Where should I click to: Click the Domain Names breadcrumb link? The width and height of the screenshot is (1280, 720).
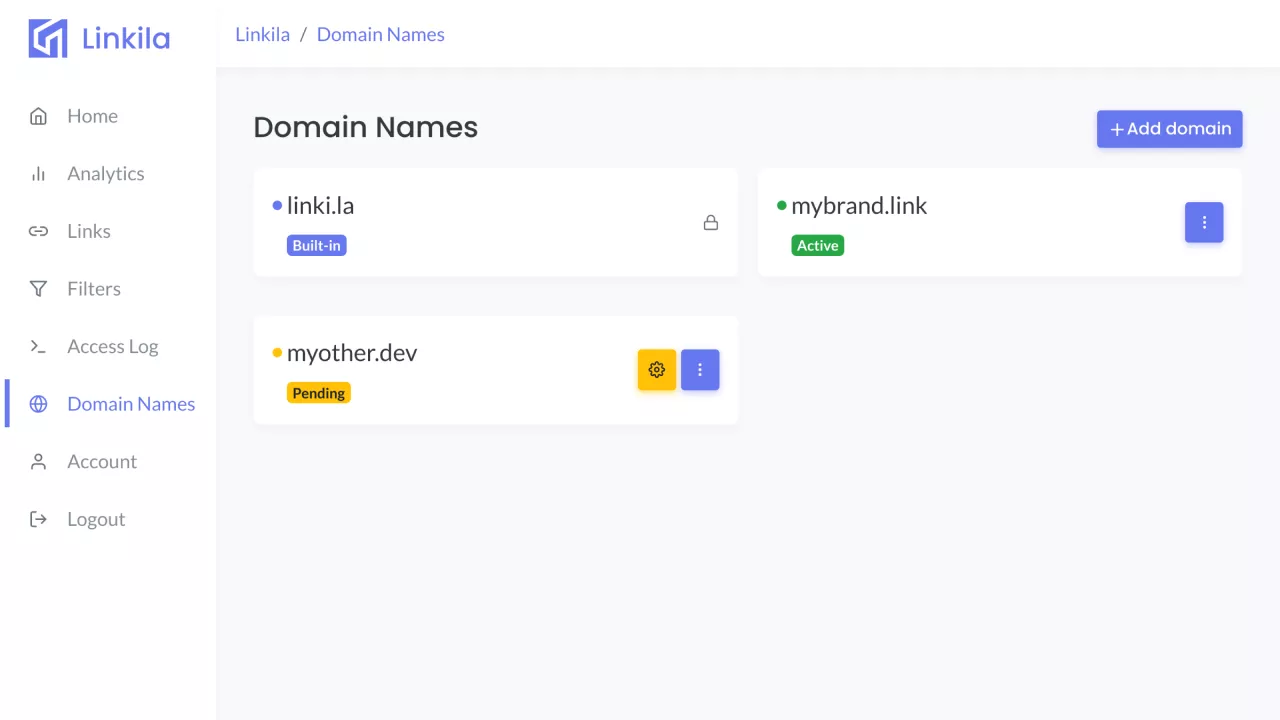(380, 35)
